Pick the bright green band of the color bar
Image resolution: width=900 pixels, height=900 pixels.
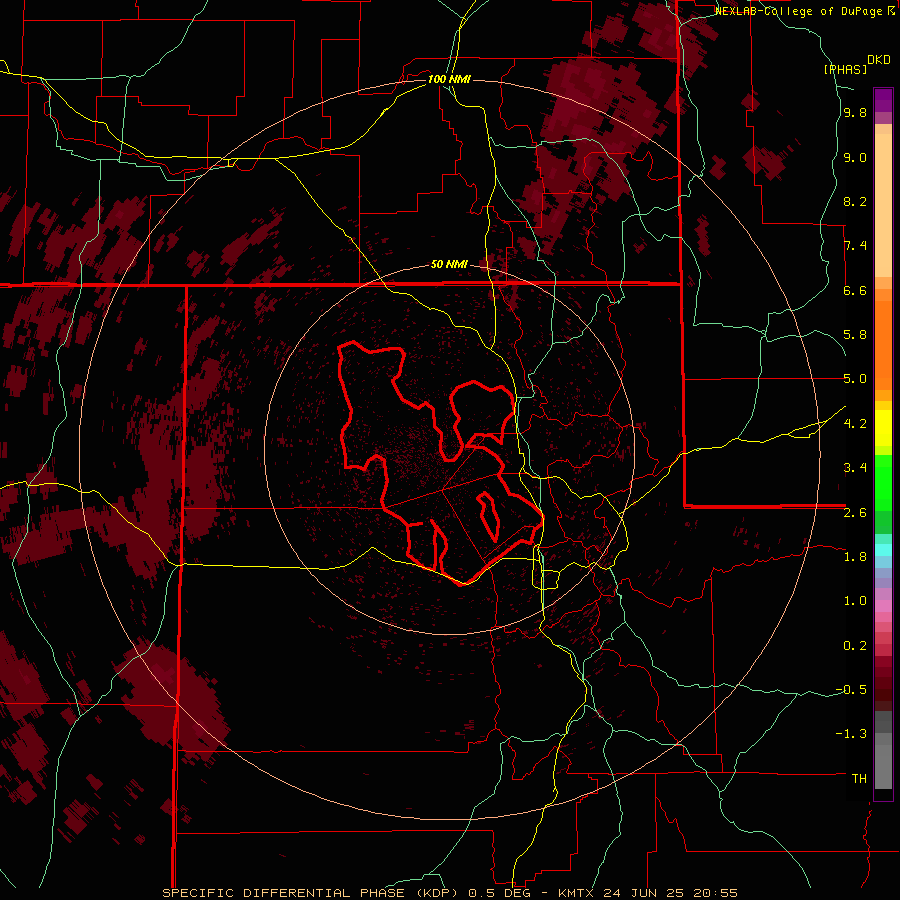883,483
